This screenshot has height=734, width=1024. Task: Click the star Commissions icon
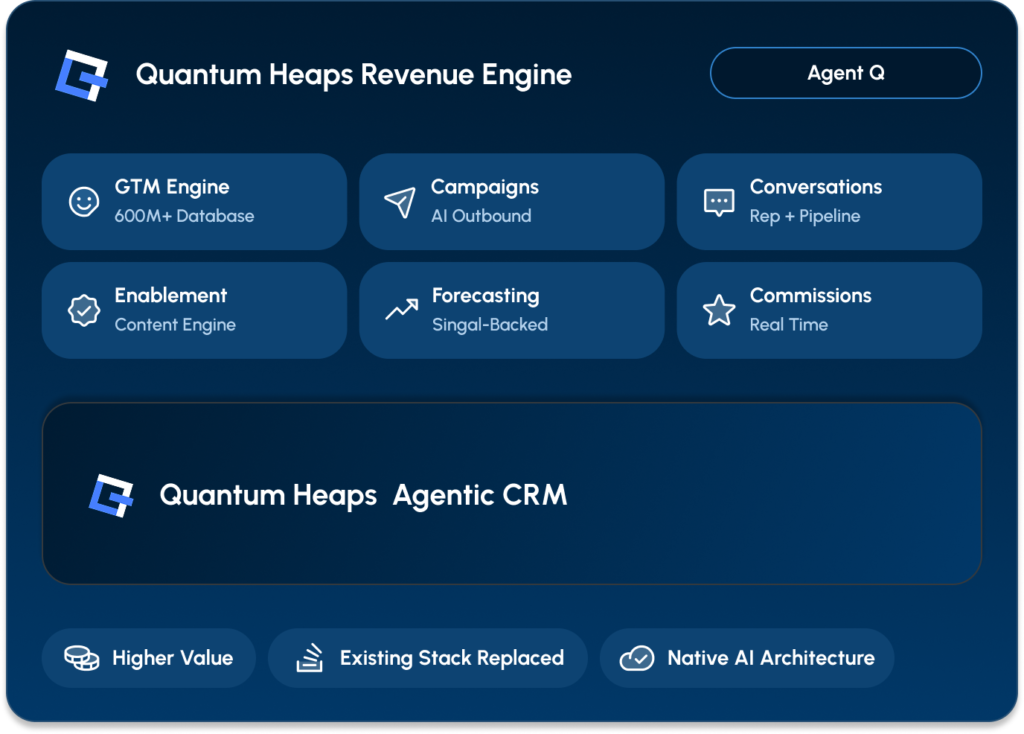(x=718, y=310)
